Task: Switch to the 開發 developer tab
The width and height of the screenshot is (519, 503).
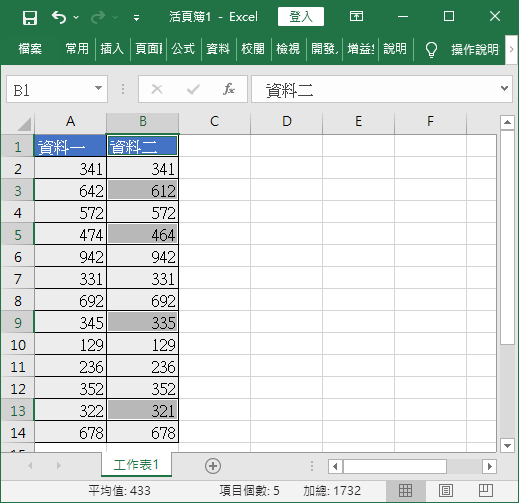Action: 324,49
